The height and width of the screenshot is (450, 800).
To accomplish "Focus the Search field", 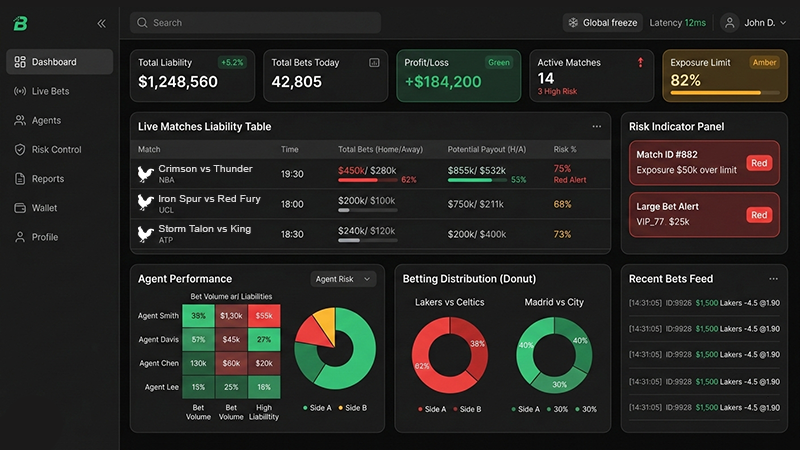I will click(x=255, y=23).
